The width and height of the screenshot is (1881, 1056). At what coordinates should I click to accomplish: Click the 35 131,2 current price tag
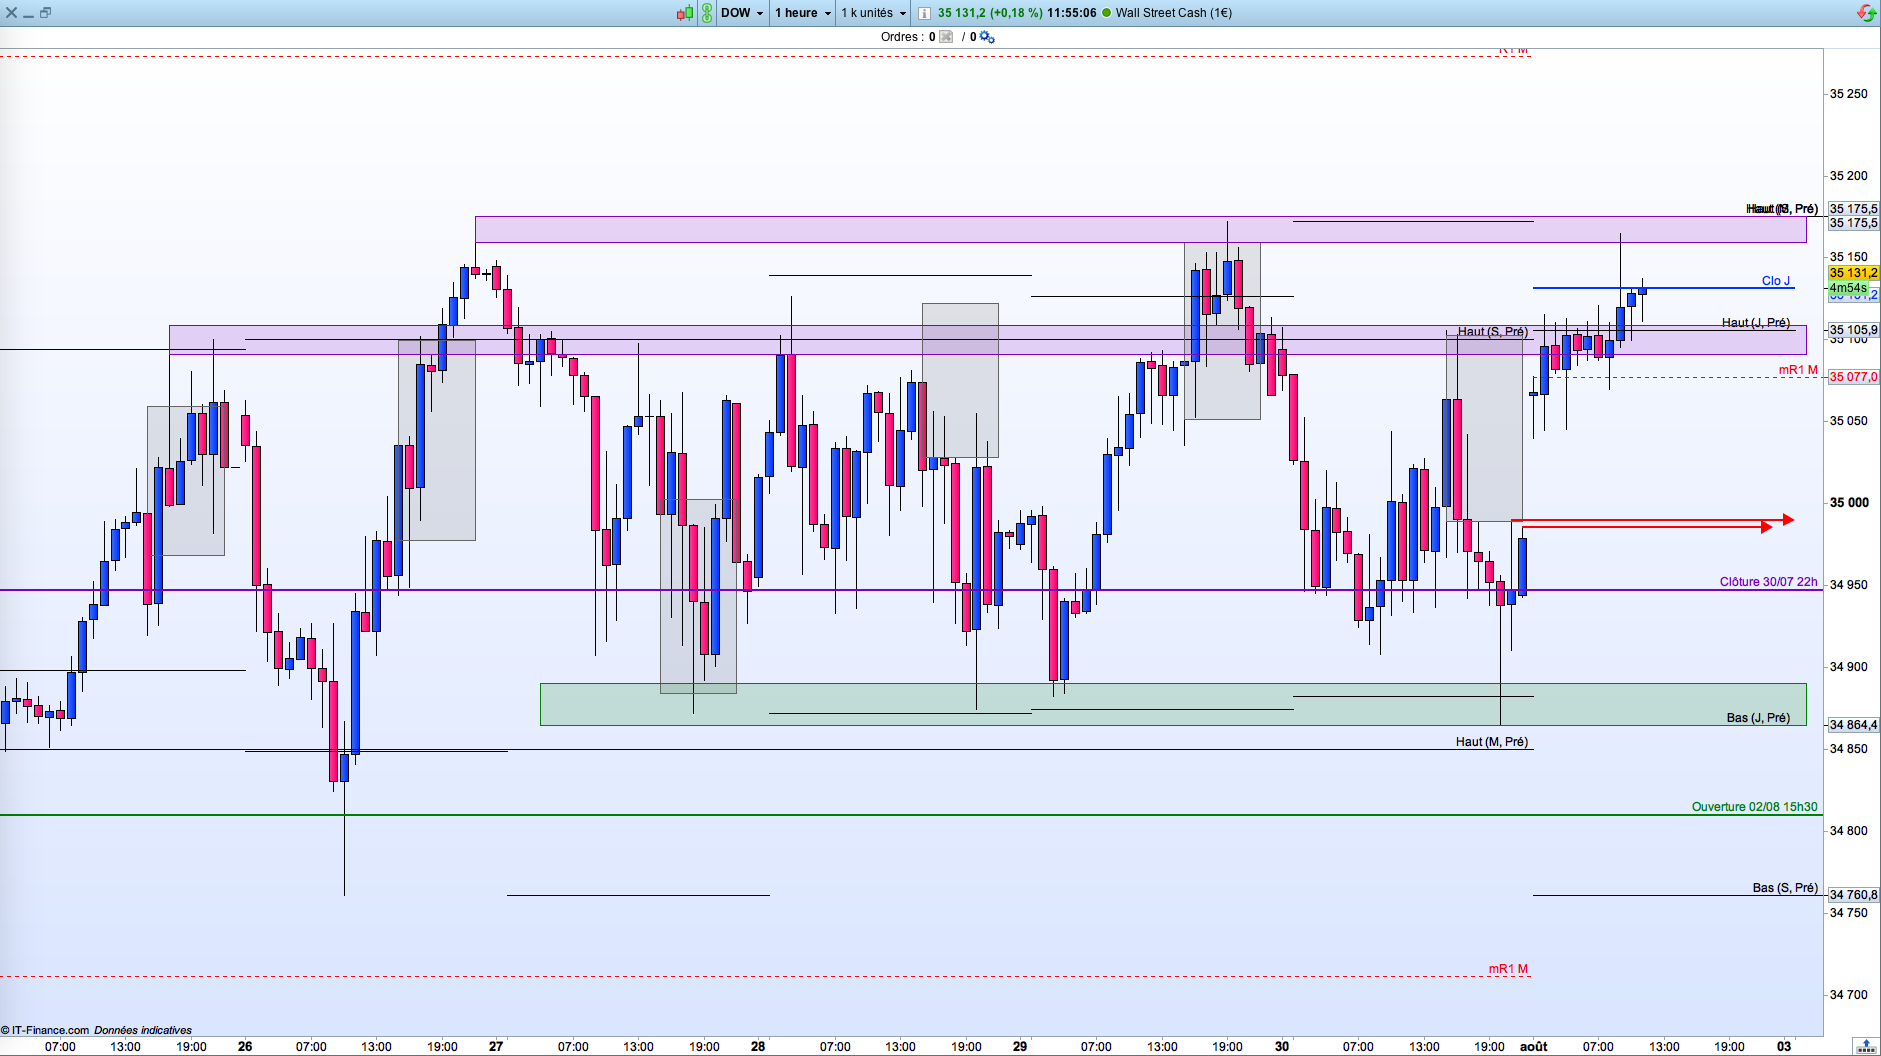click(x=1853, y=273)
